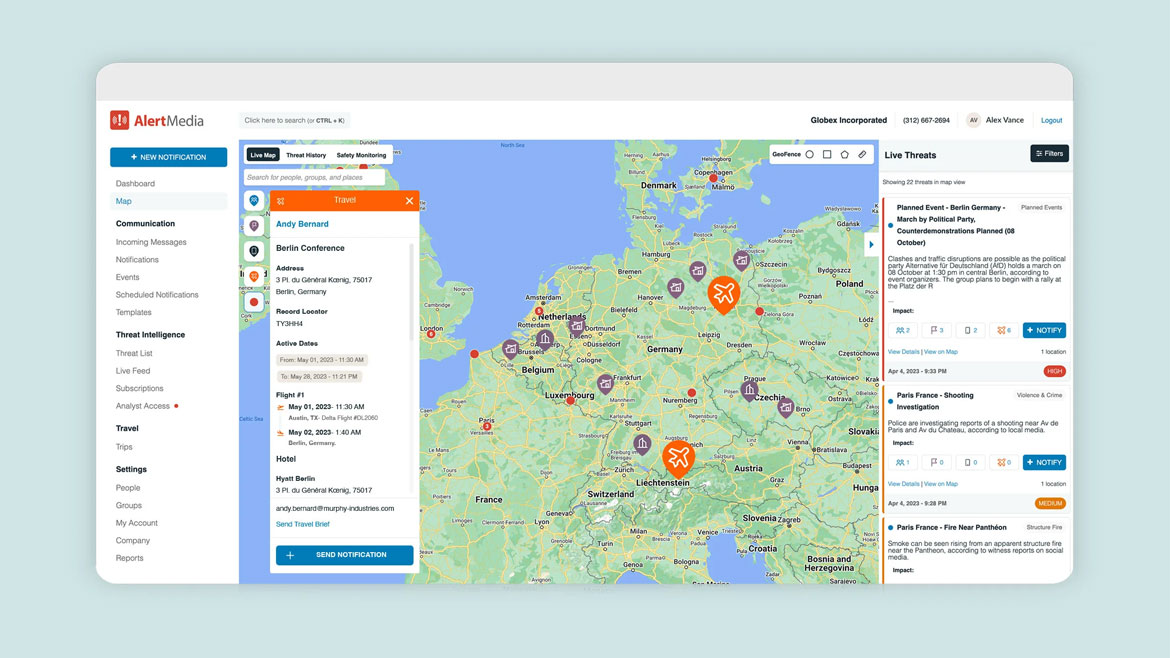Switch to the Safety Monitoring tab
Image resolution: width=1170 pixels, height=658 pixels.
[x=361, y=155]
